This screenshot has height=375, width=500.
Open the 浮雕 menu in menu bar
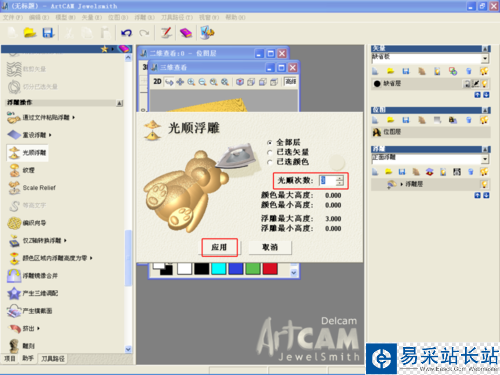[x=145, y=17]
